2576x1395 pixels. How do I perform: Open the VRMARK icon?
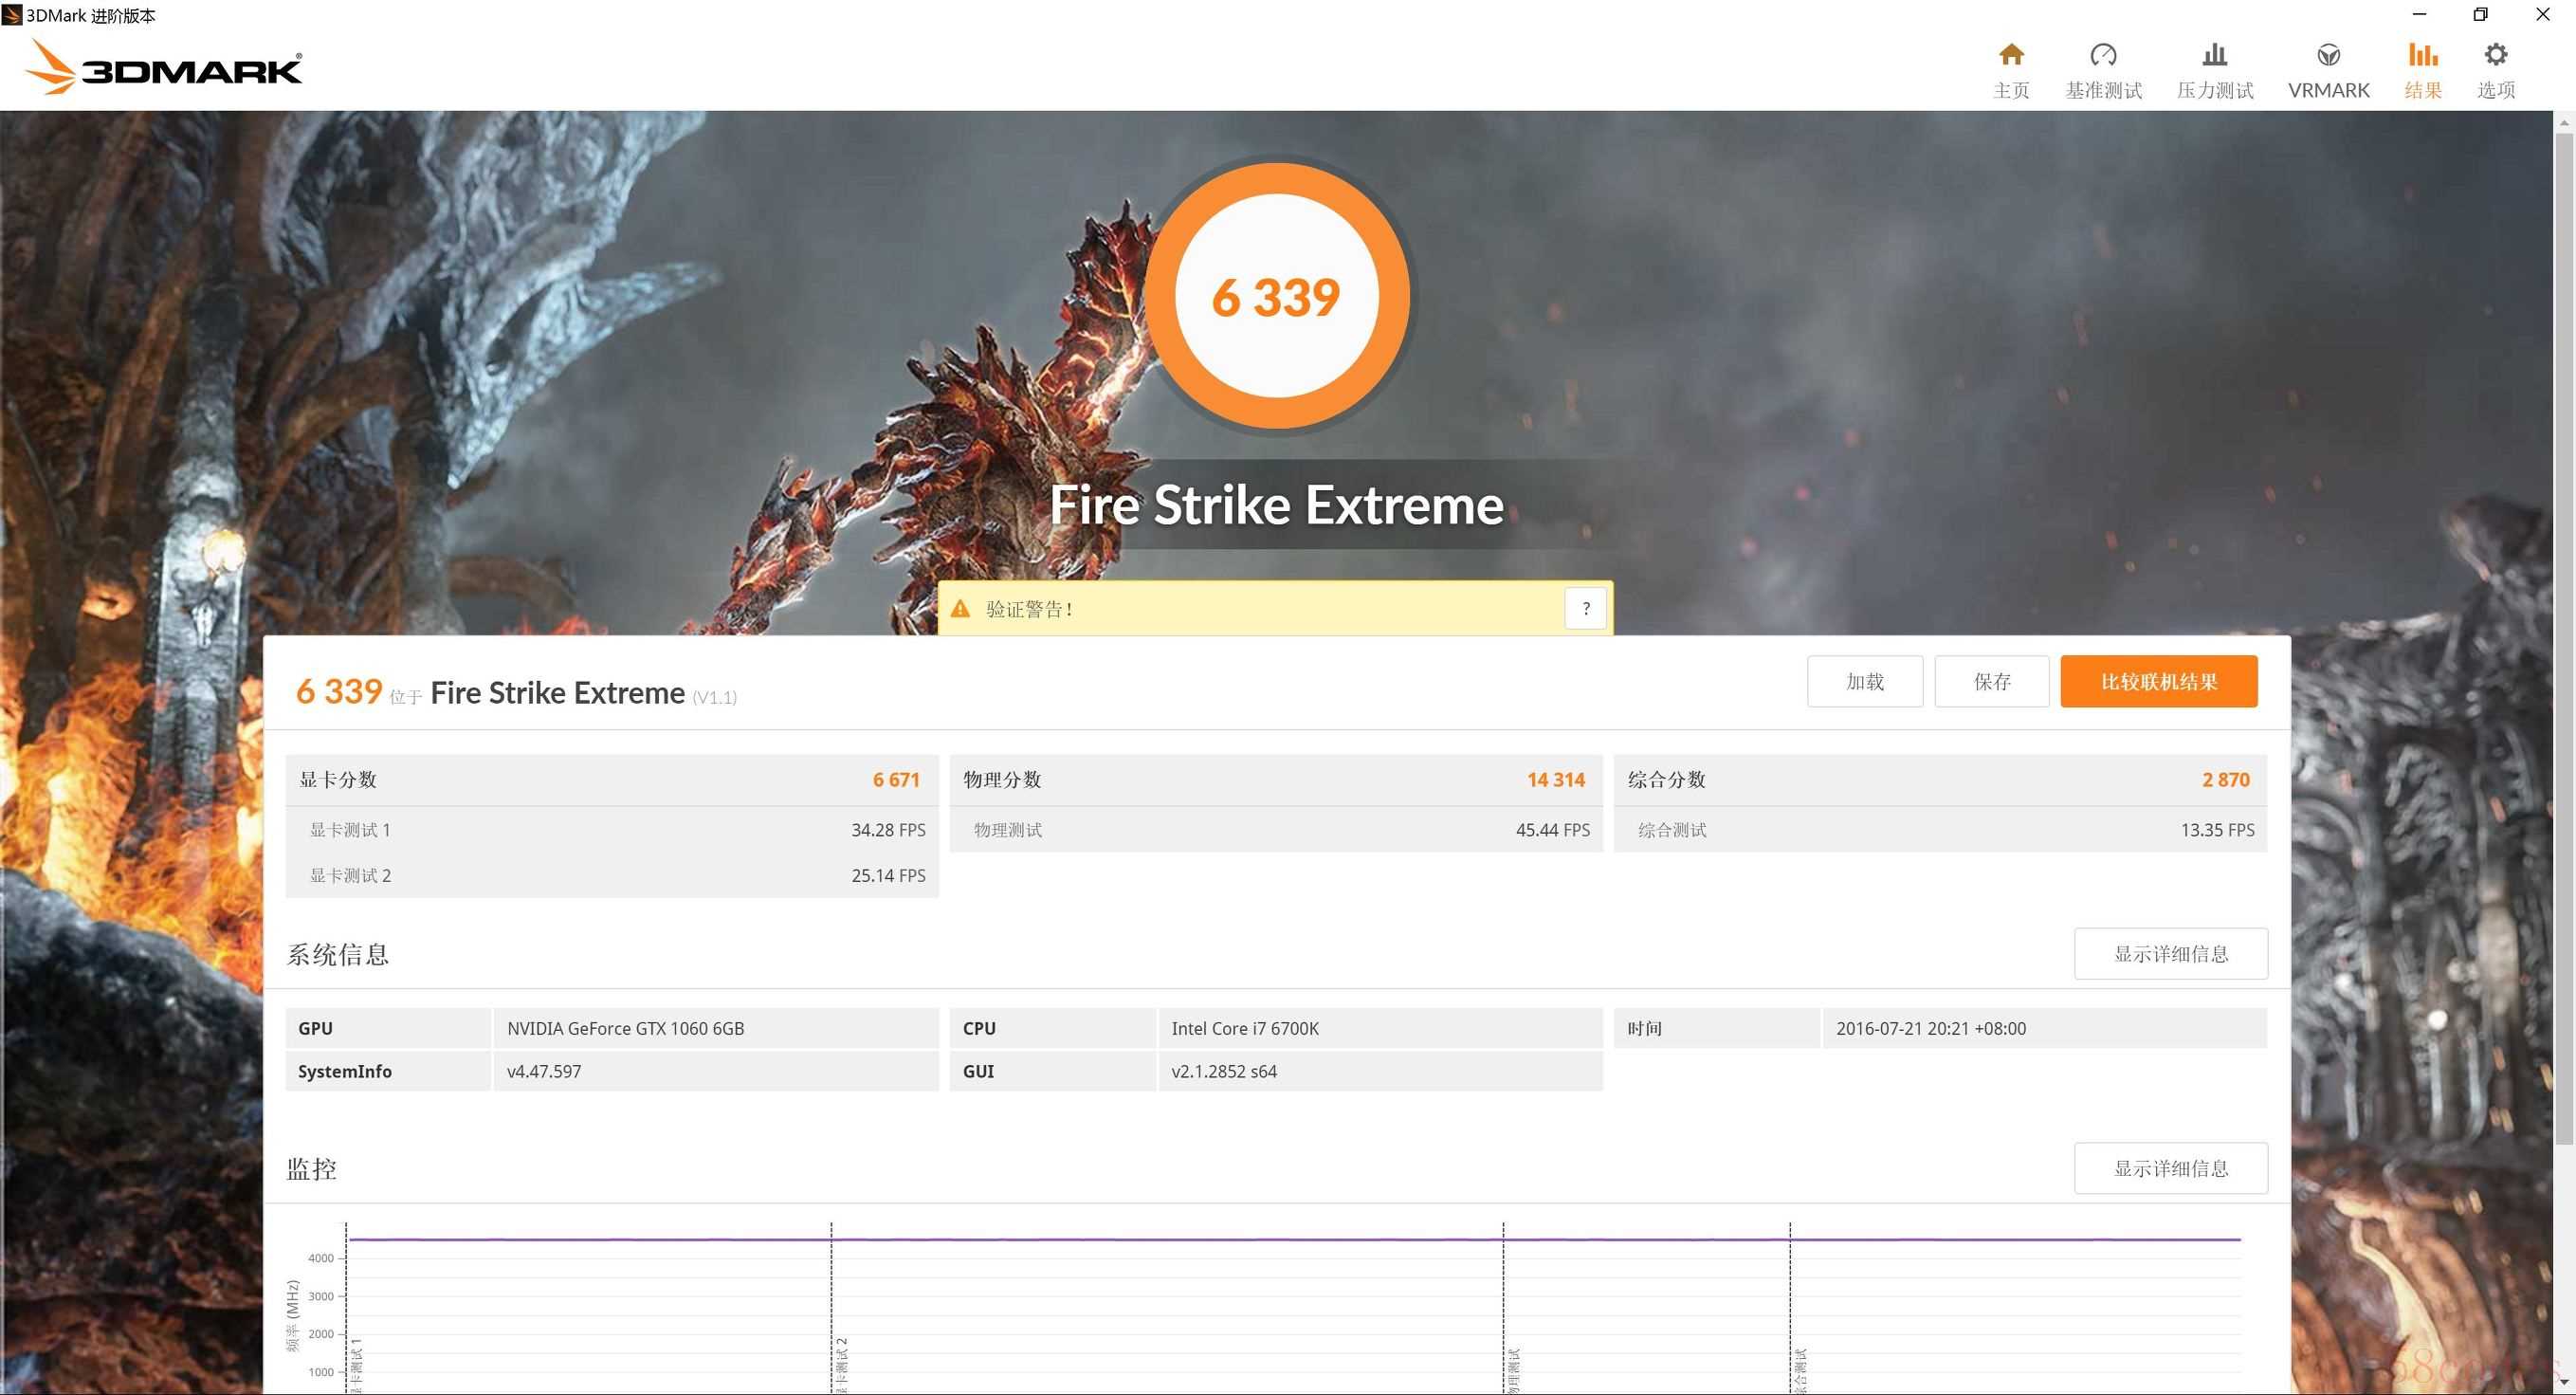click(2328, 55)
